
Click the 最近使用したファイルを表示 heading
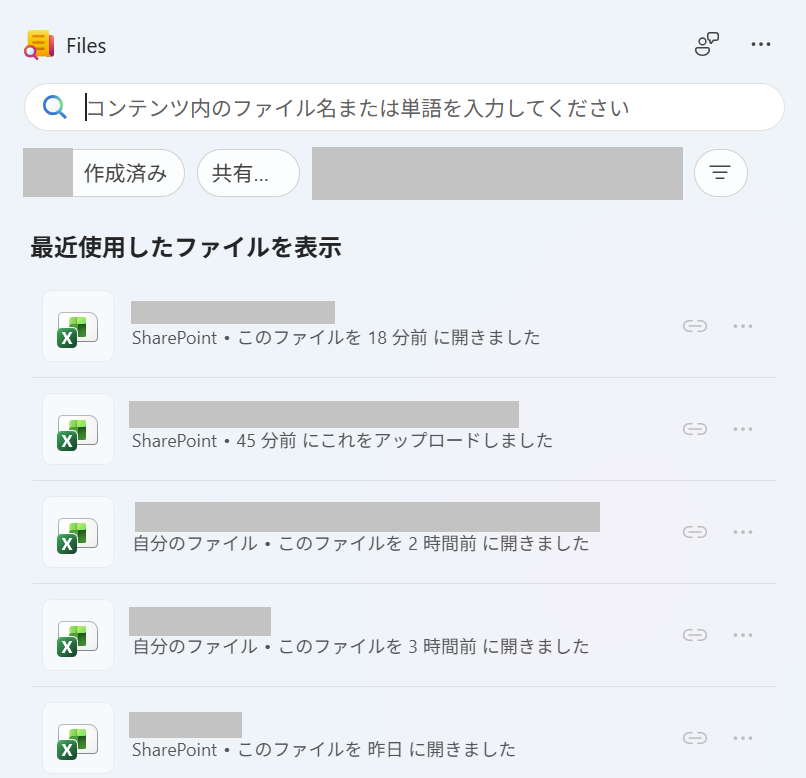[x=185, y=246]
